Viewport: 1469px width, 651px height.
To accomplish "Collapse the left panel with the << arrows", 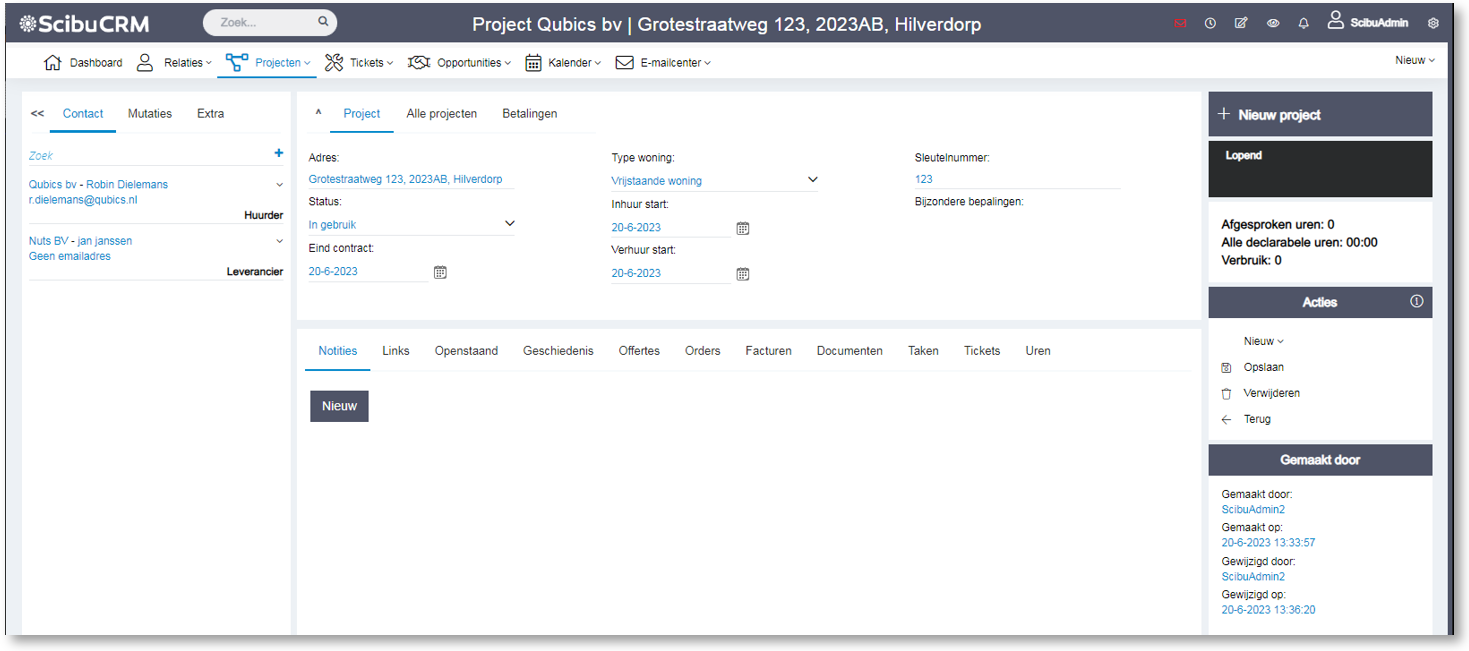I will [x=38, y=114].
